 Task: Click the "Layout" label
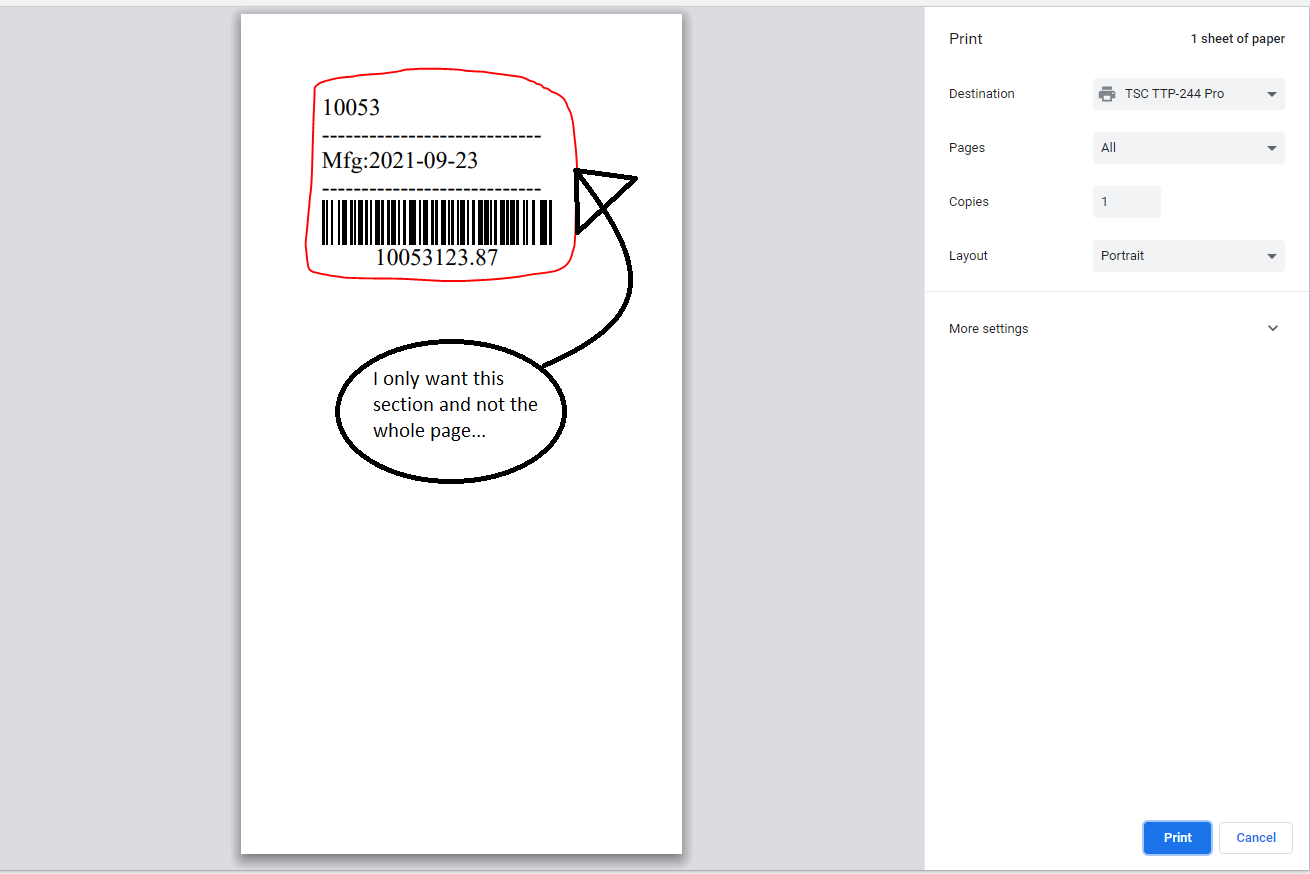click(968, 256)
